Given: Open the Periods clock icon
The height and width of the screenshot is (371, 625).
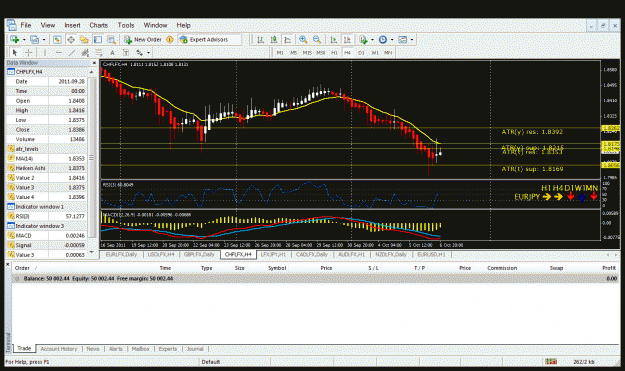Looking at the screenshot, I should [x=383, y=39].
